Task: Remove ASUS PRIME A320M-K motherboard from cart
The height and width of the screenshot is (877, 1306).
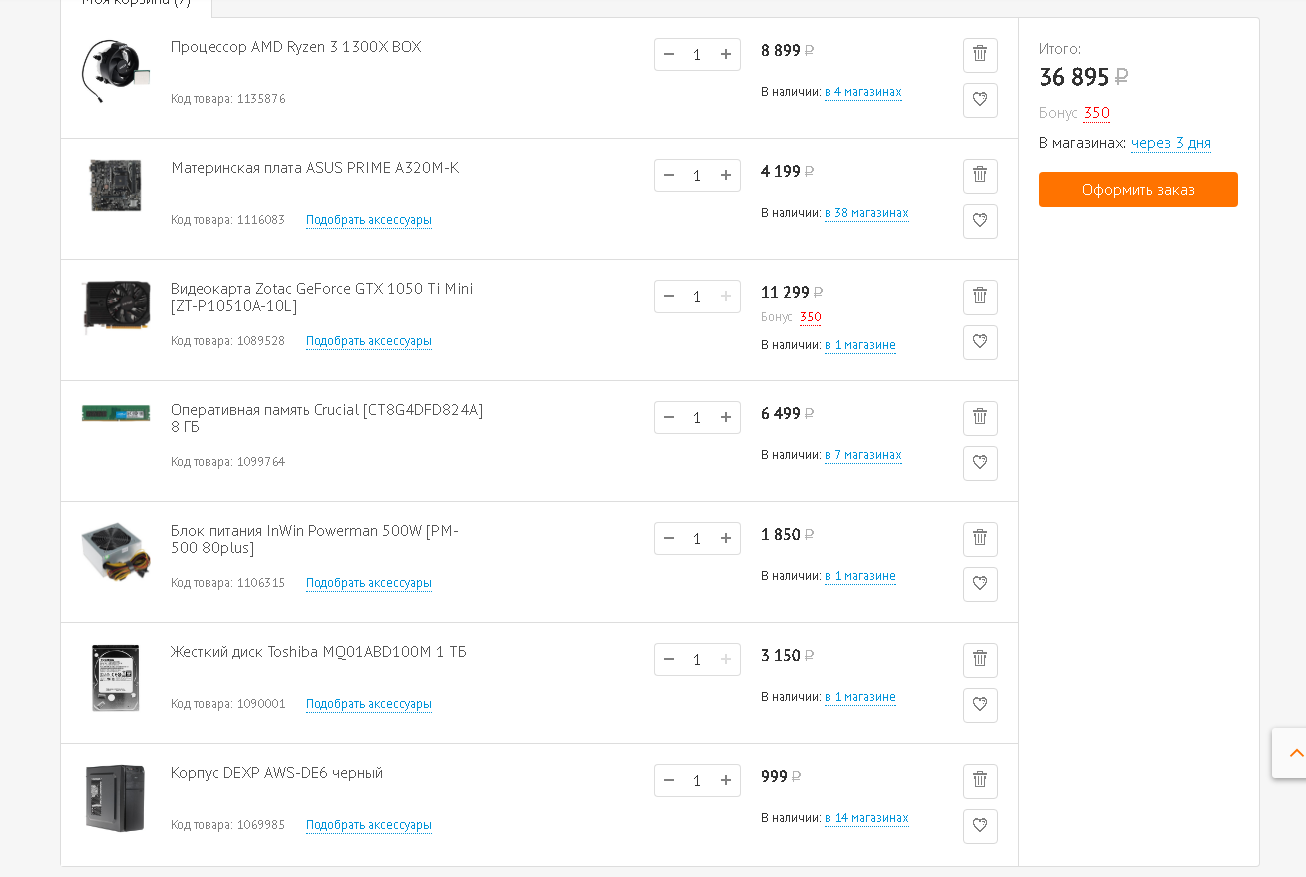Action: (x=980, y=176)
